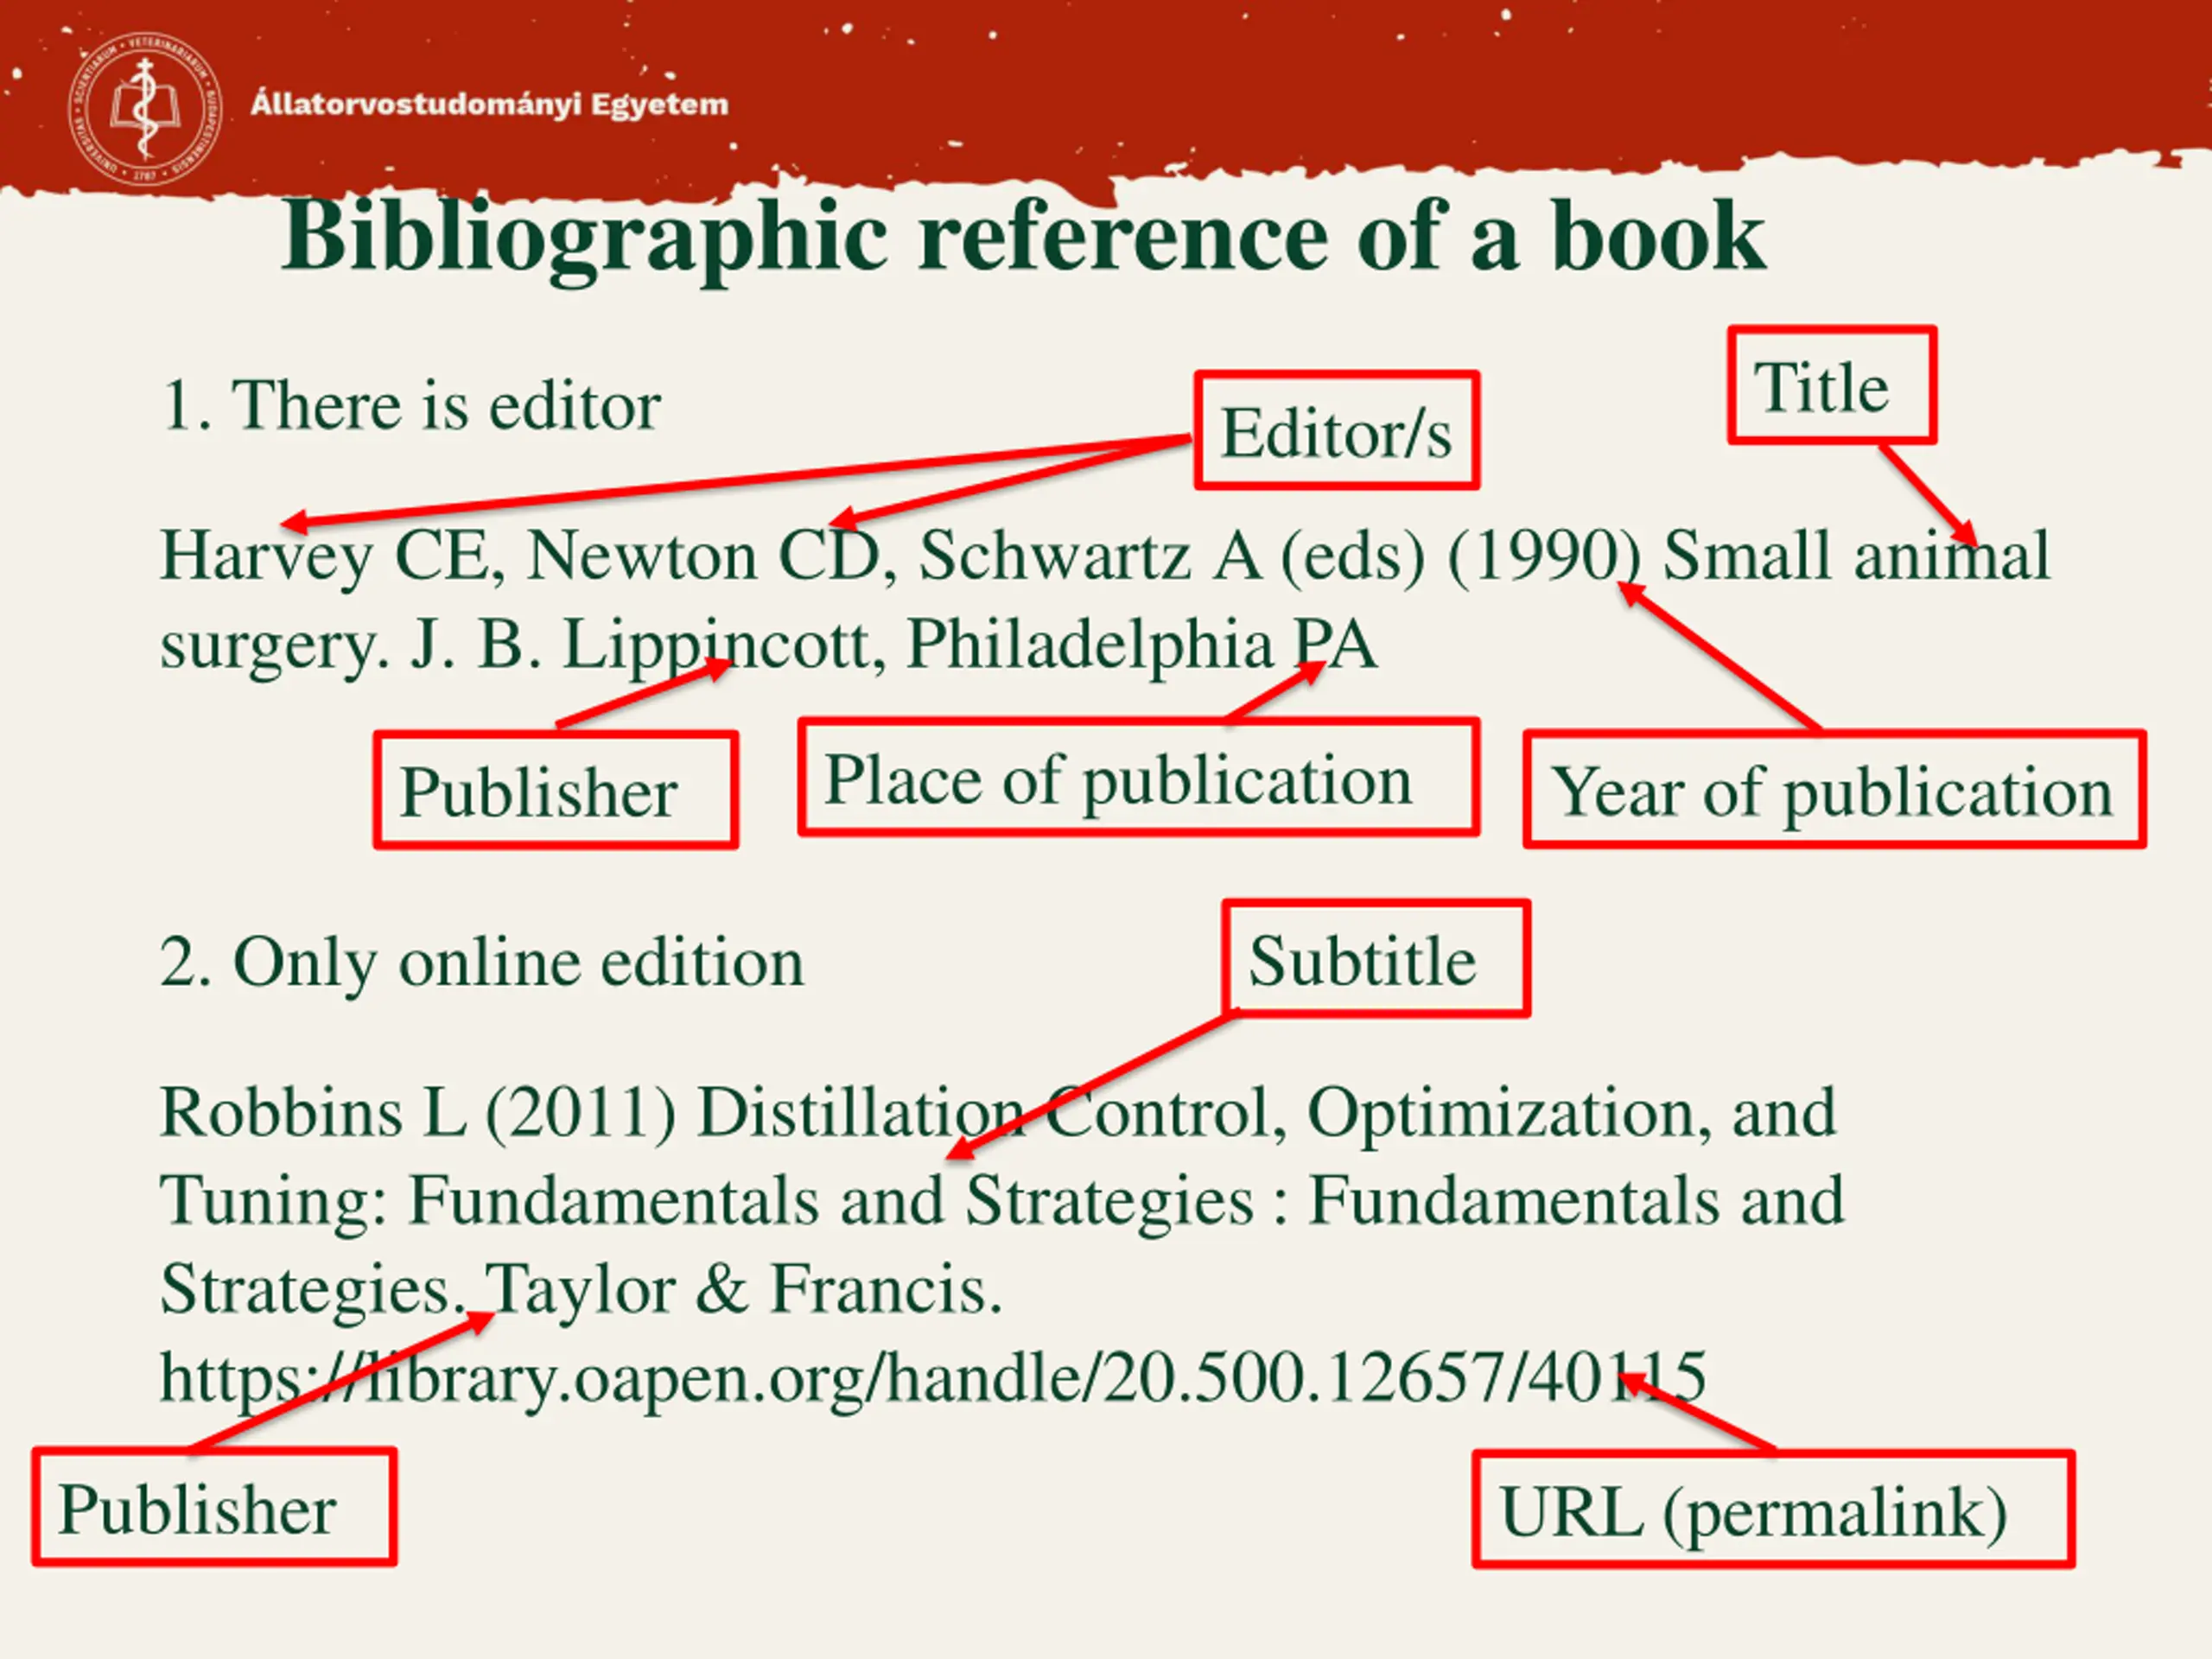Screen dimensions: 2212x1659
Task: Click the '1. There is editor' heading
Action: tap(410, 406)
